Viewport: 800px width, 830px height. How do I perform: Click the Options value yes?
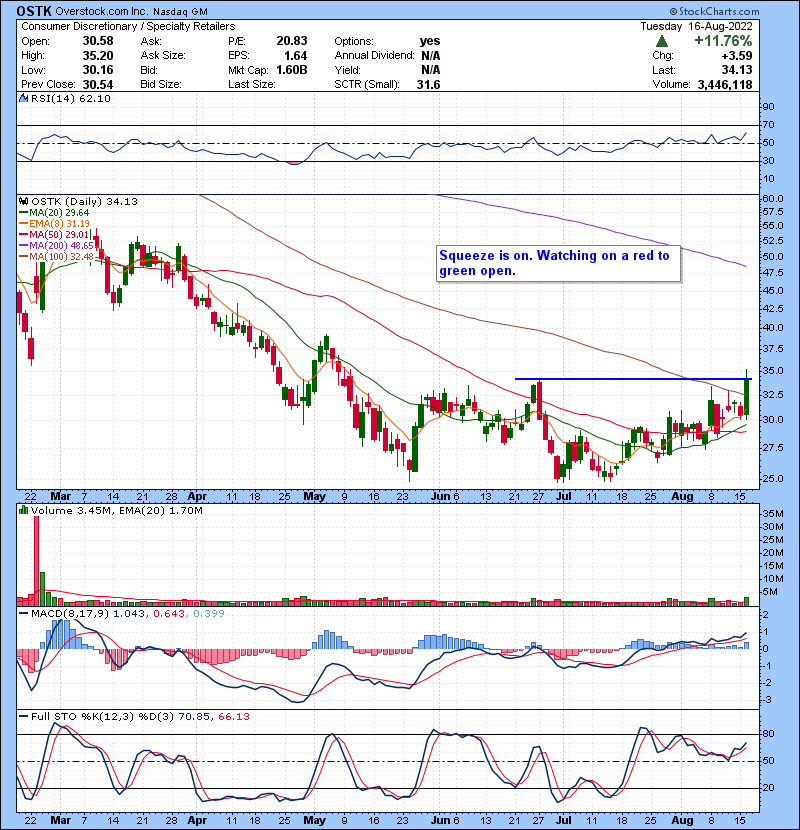pyautogui.click(x=430, y=41)
